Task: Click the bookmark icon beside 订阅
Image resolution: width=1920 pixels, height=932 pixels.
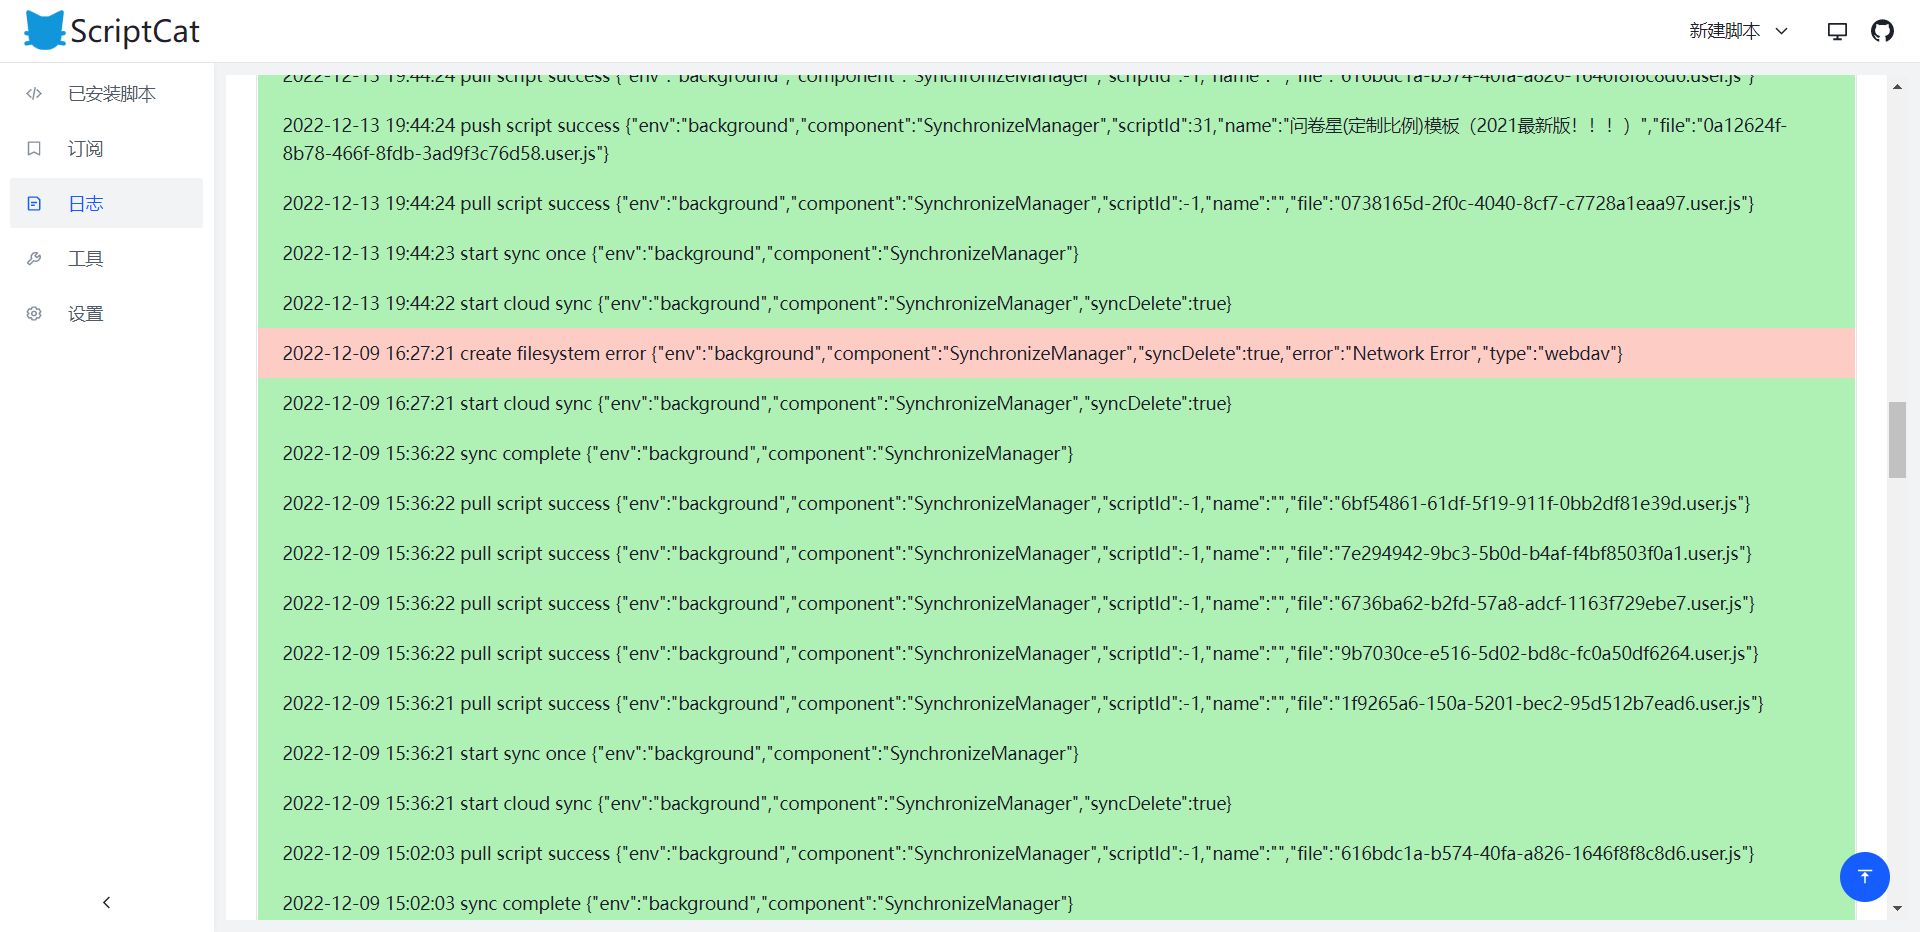Action: coord(34,148)
